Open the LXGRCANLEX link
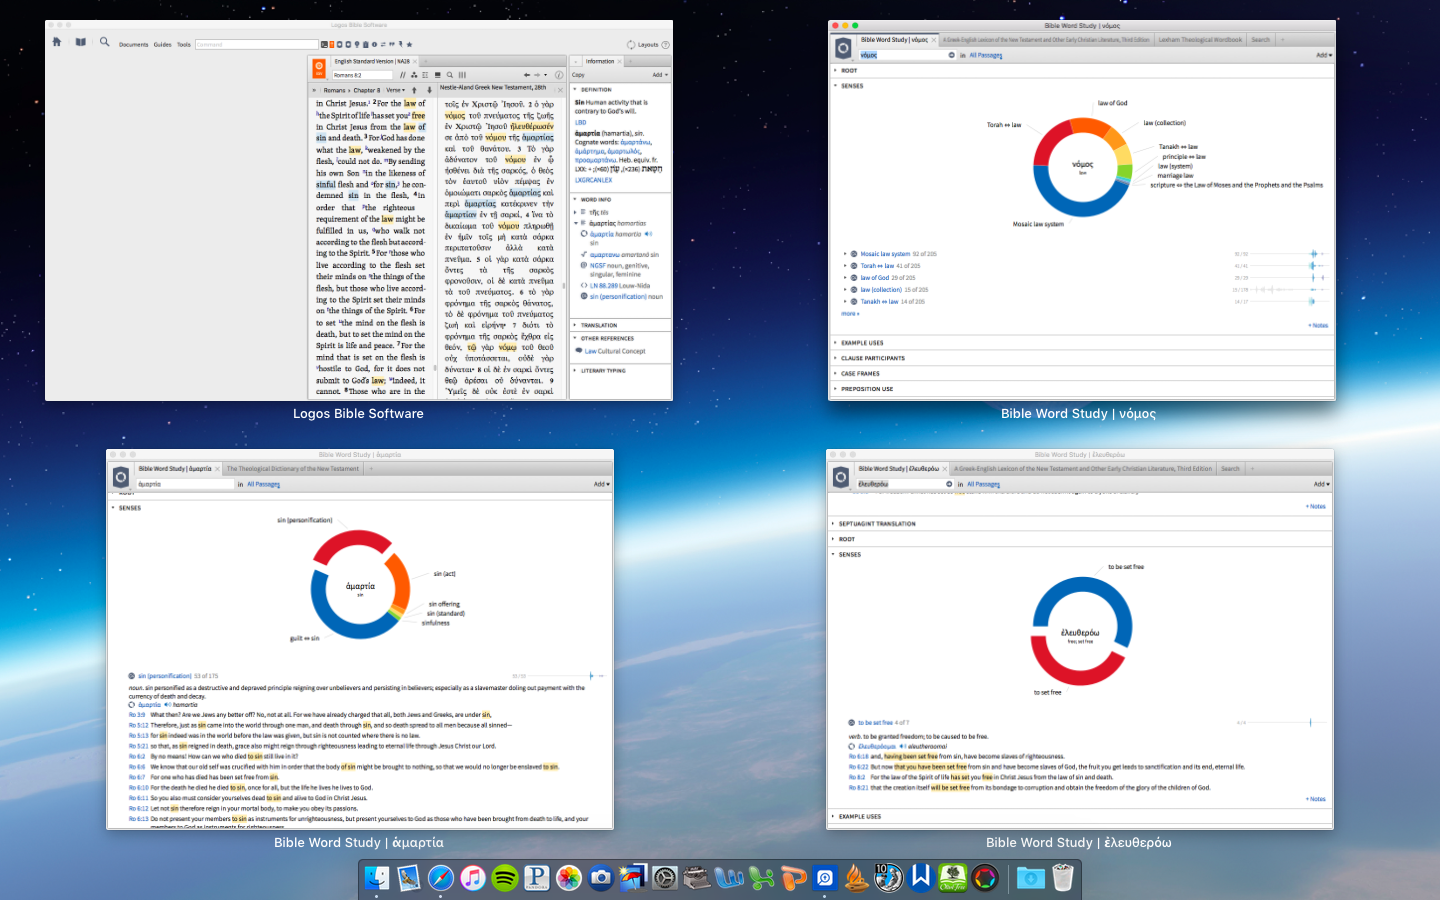The width and height of the screenshot is (1440, 900). point(593,181)
